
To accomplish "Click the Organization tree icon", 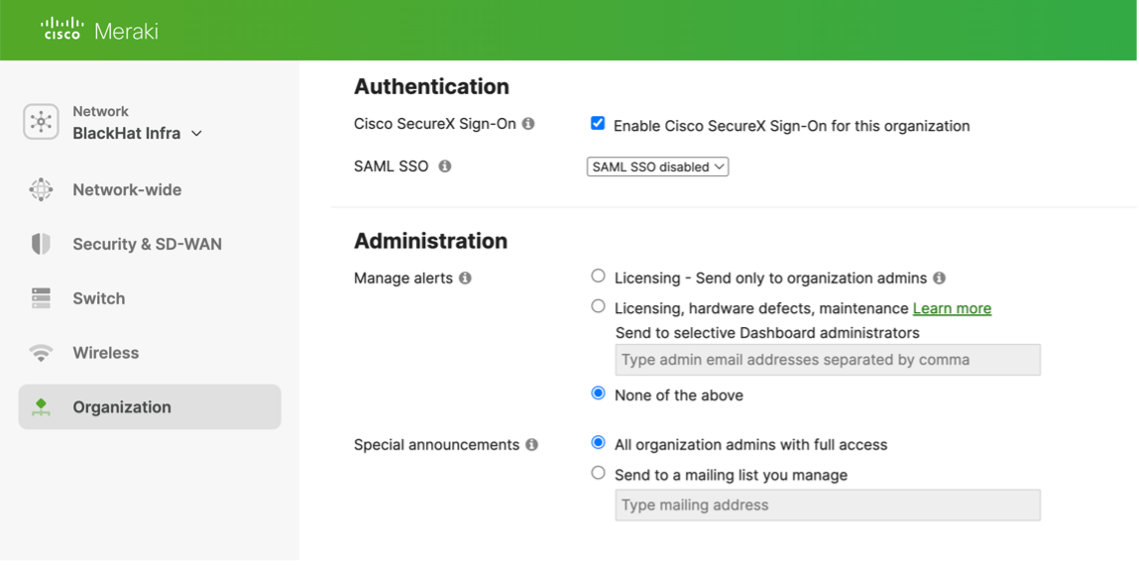I will pos(41,407).
